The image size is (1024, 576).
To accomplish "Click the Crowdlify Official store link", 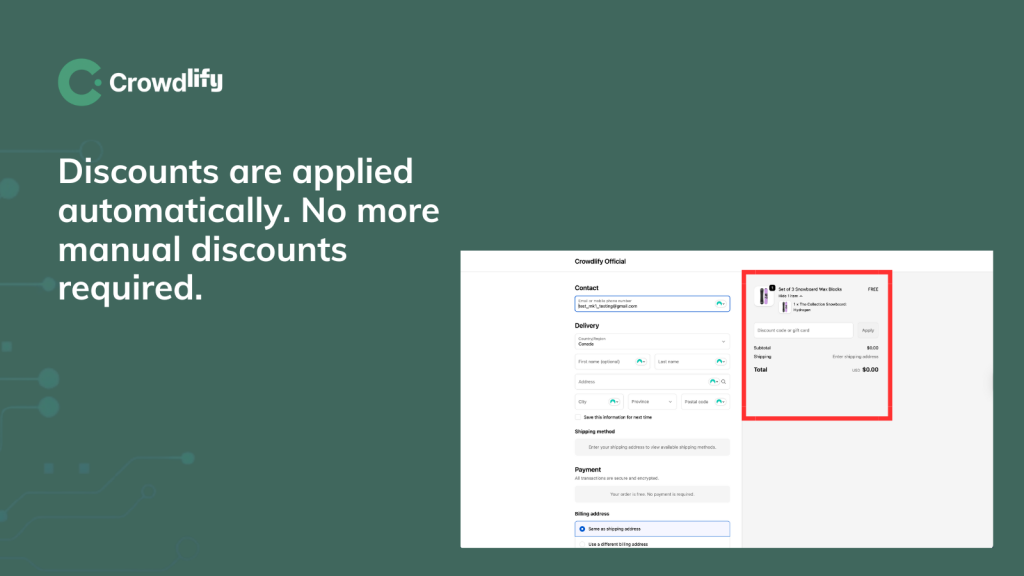I will tap(600, 261).
